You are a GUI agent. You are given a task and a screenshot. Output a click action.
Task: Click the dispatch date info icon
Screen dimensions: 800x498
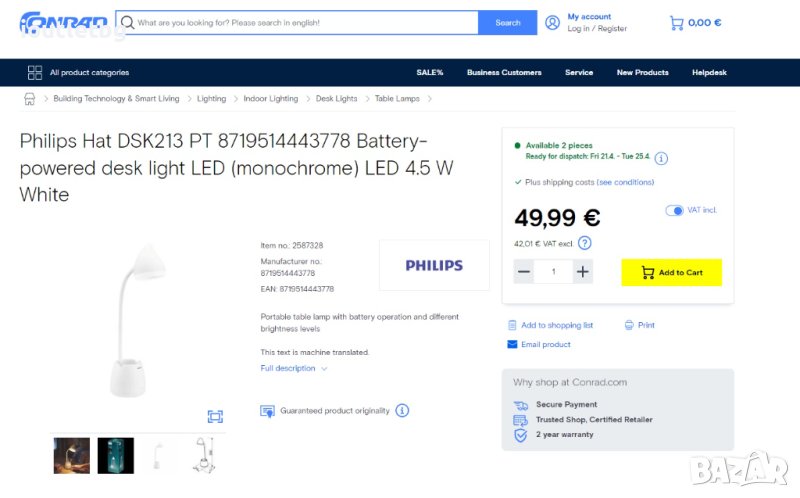pos(661,158)
